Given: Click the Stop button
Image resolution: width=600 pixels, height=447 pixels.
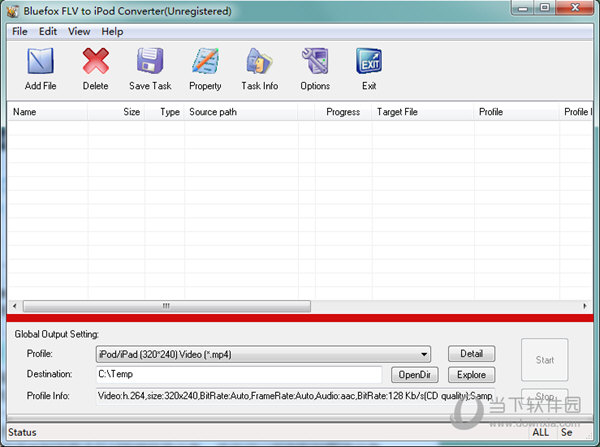Looking at the screenshot, I should tap(545, 396).
